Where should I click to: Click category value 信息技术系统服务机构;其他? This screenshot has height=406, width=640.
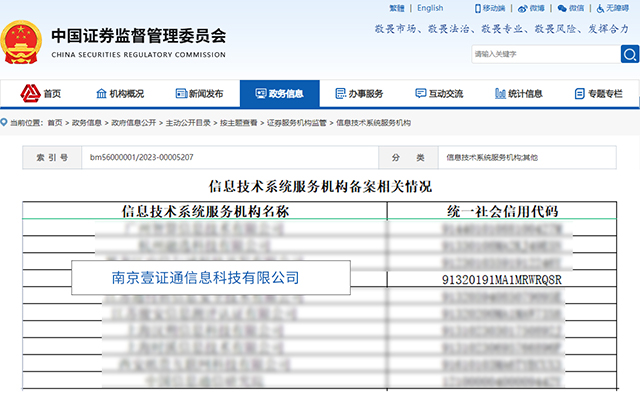point(492,158)
